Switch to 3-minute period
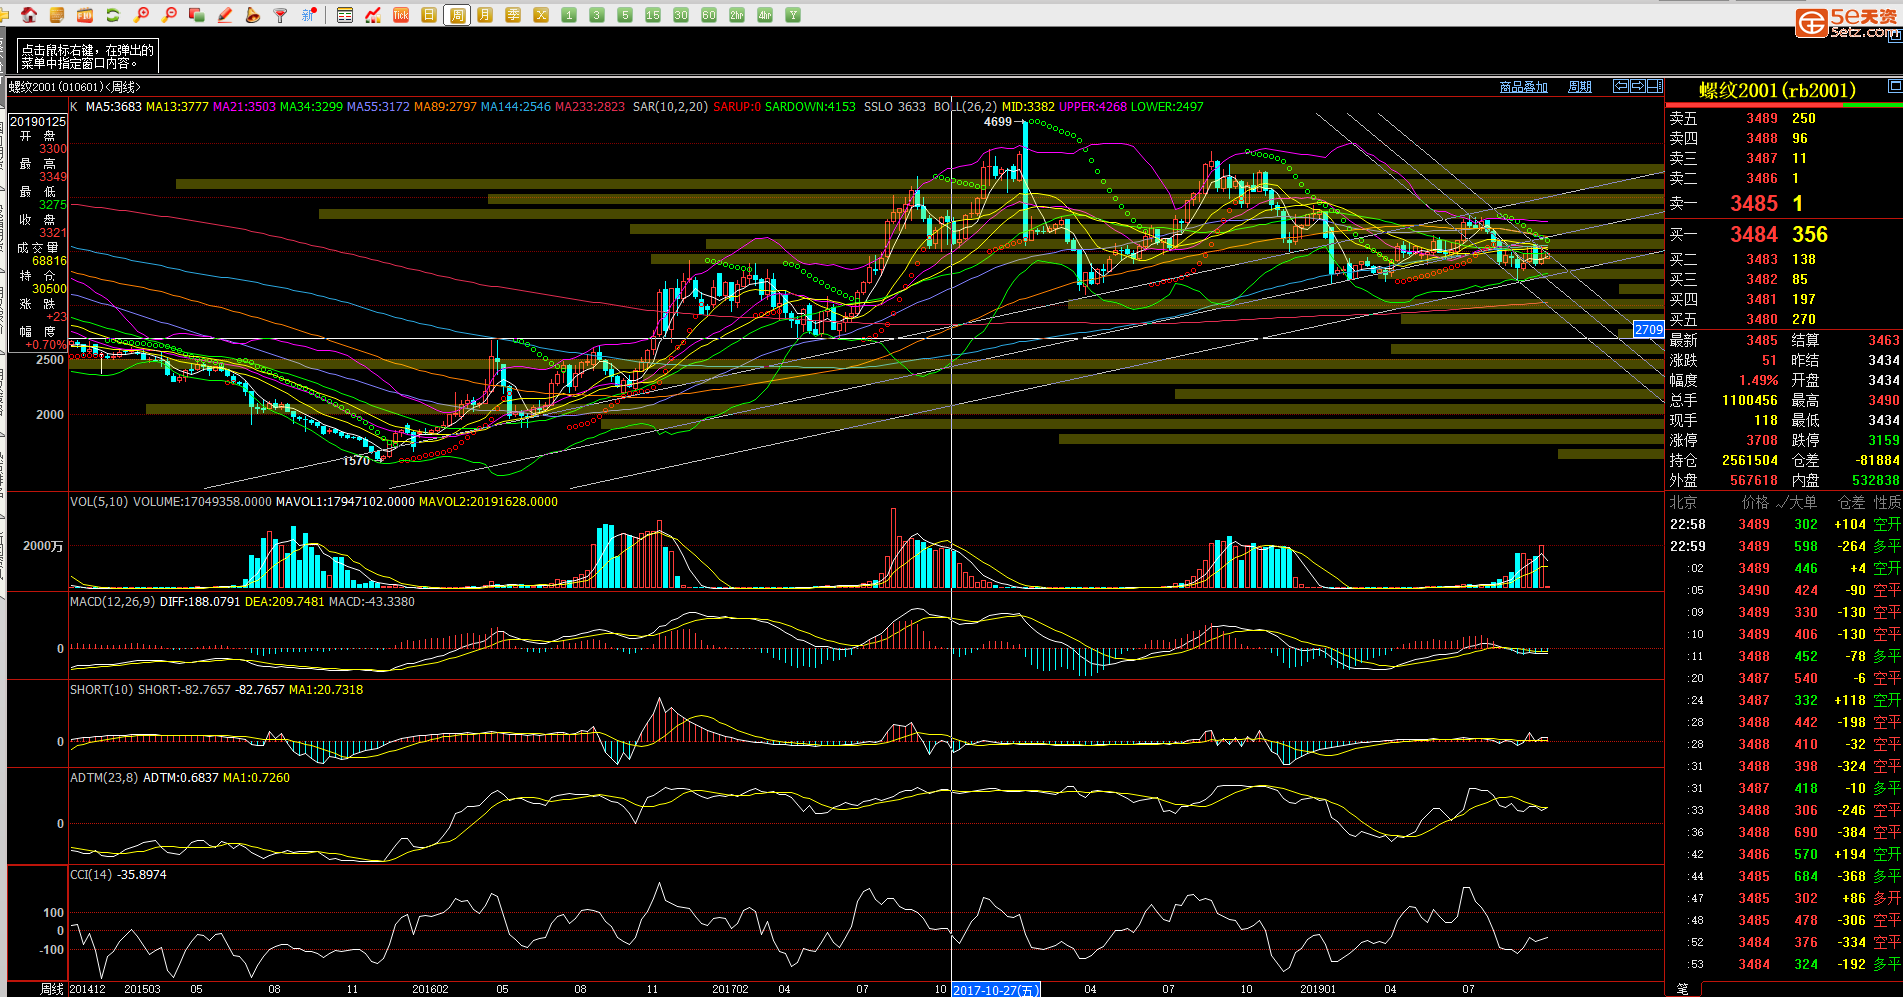This screenshot has height=997, width=1903. pos(597,15)
